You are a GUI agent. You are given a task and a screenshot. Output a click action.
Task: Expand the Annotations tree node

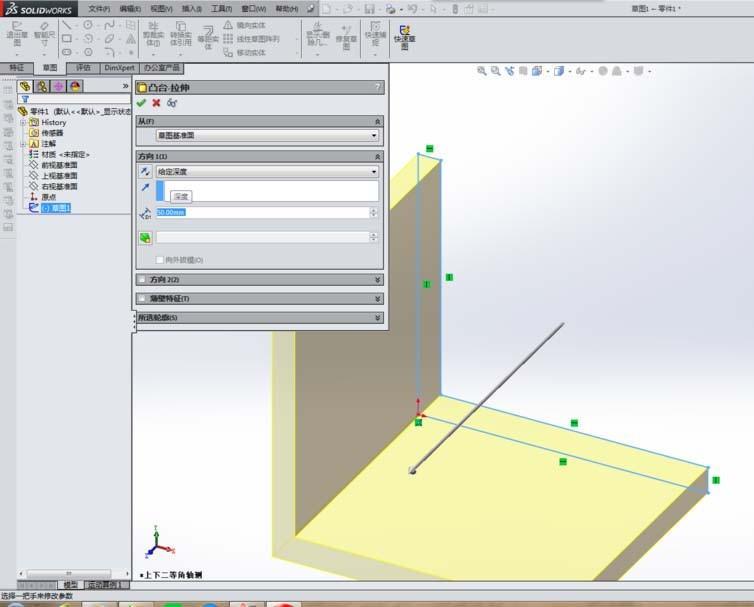pos(23,144)
